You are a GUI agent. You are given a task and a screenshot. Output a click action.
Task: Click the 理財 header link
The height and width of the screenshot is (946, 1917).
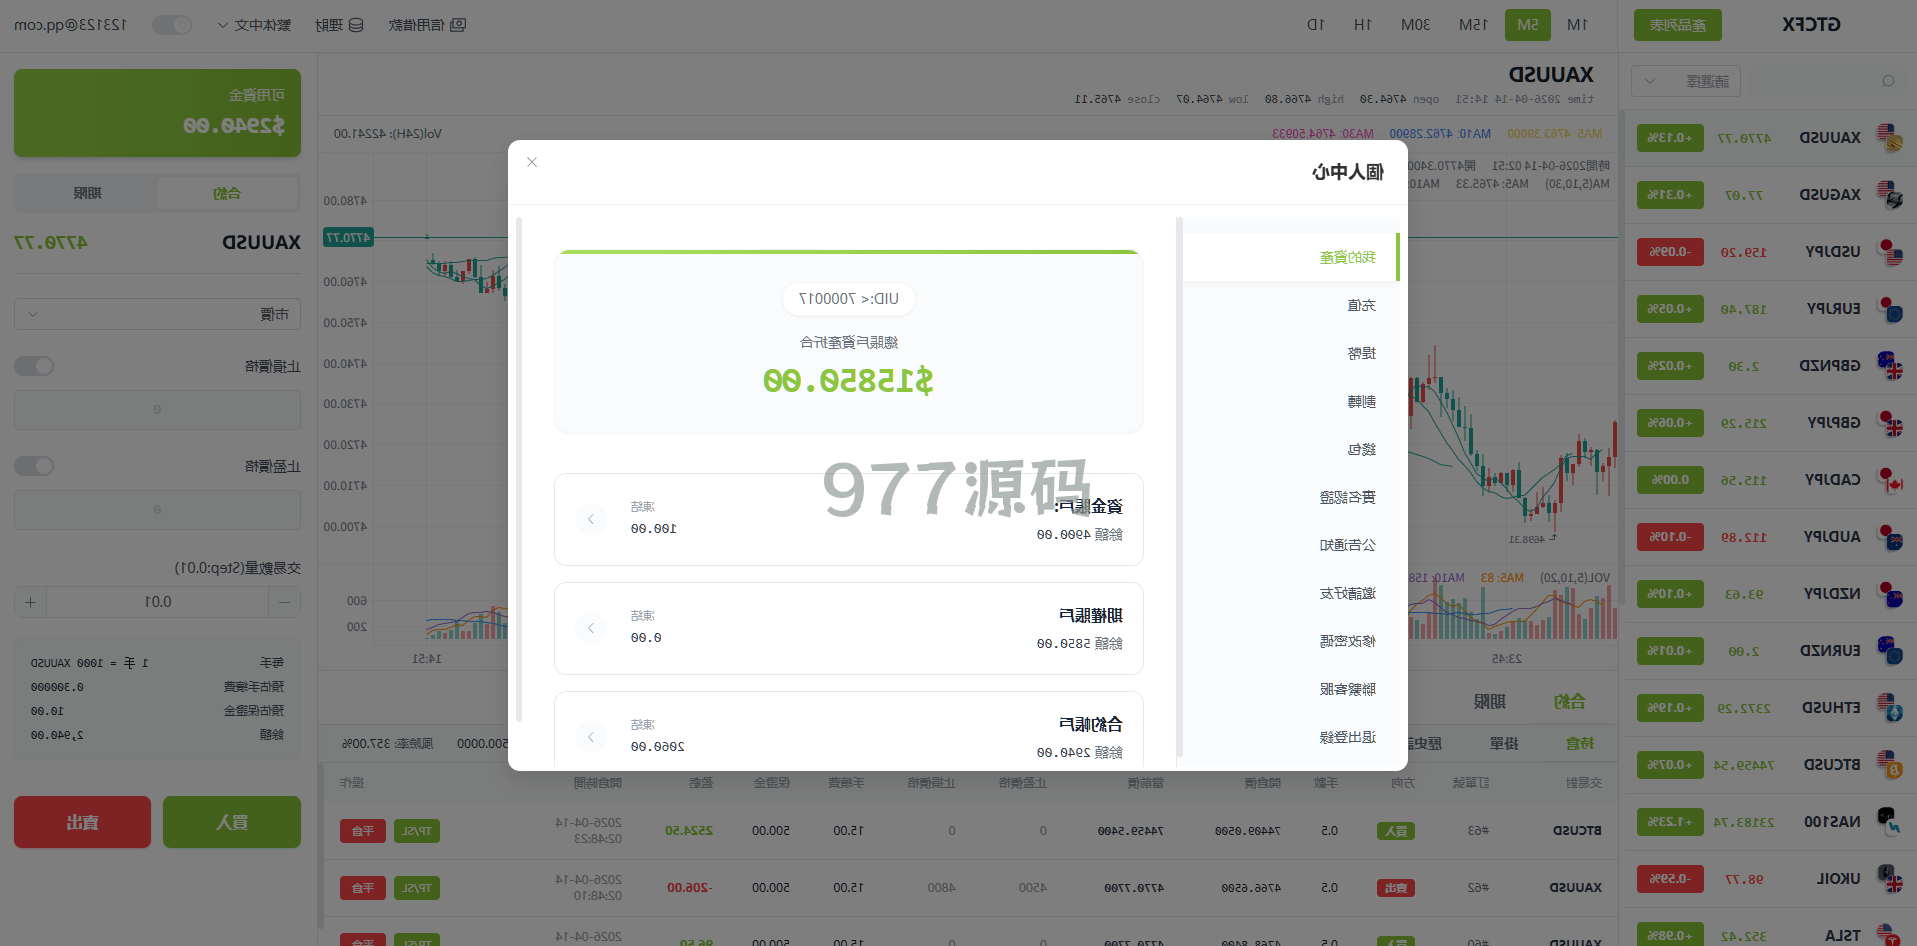point(339,25)
